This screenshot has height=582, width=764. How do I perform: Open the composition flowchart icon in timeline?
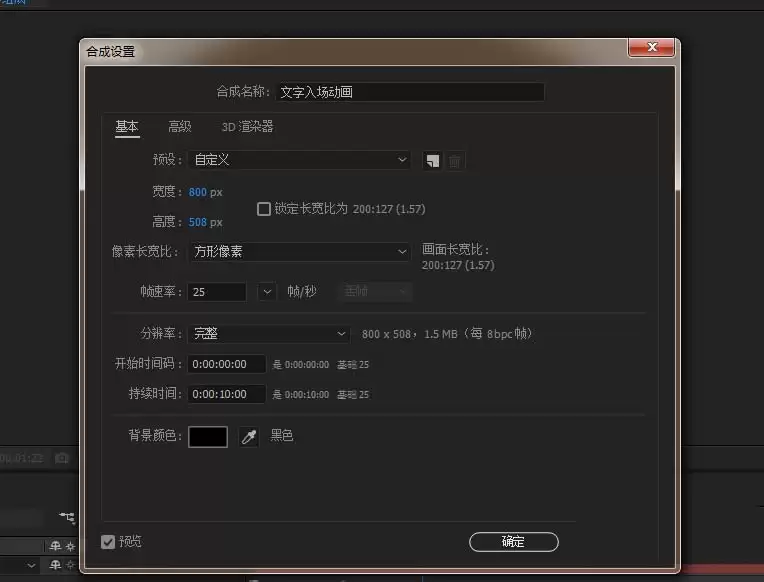click(67, 517)
